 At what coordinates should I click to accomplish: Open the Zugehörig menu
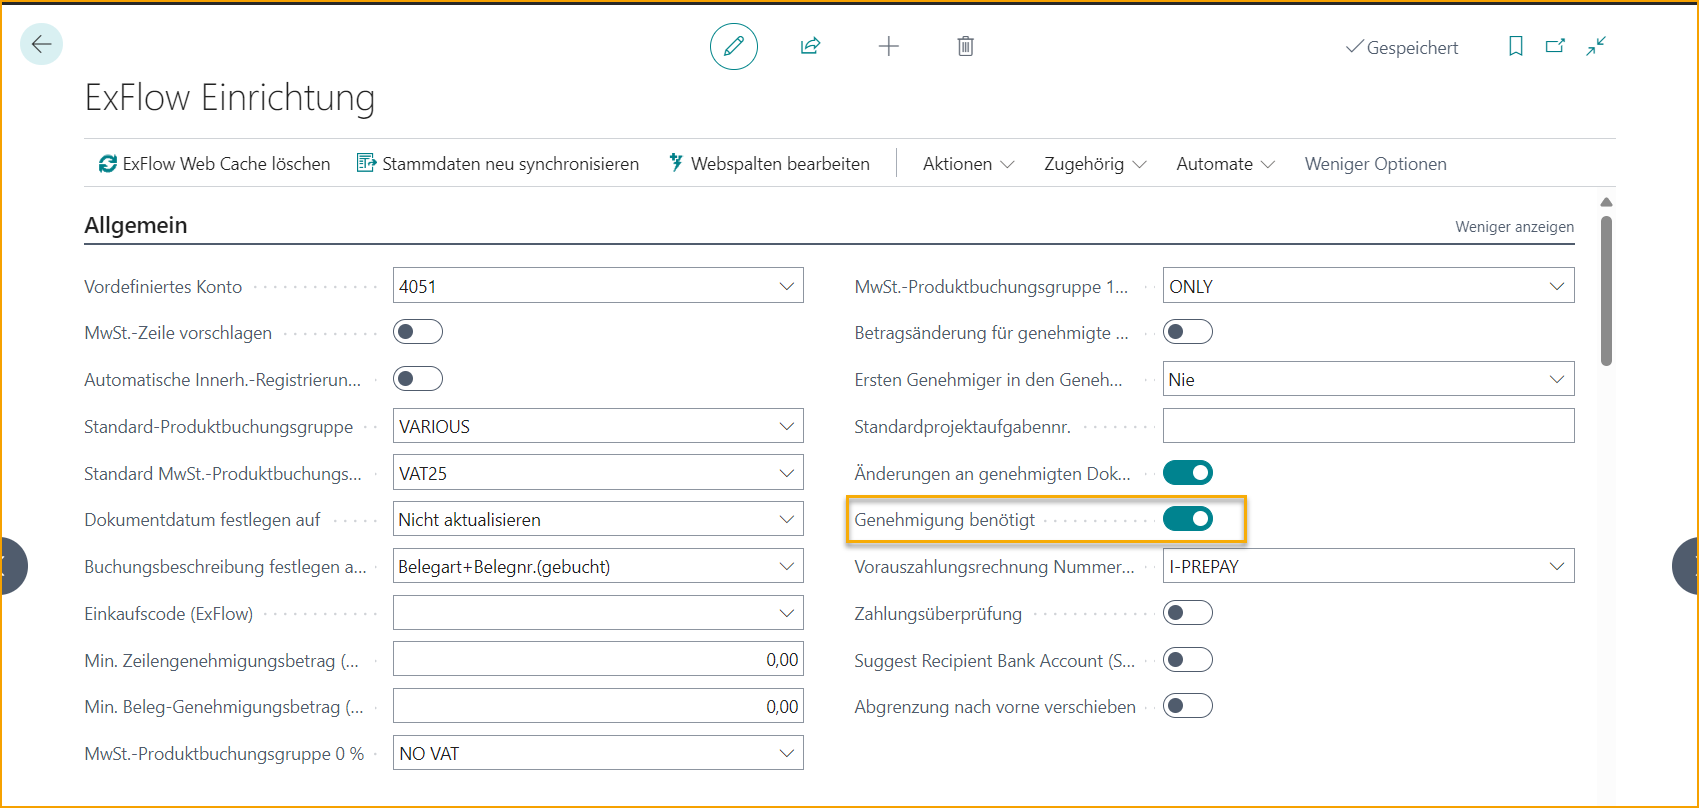click(1095, 164)
